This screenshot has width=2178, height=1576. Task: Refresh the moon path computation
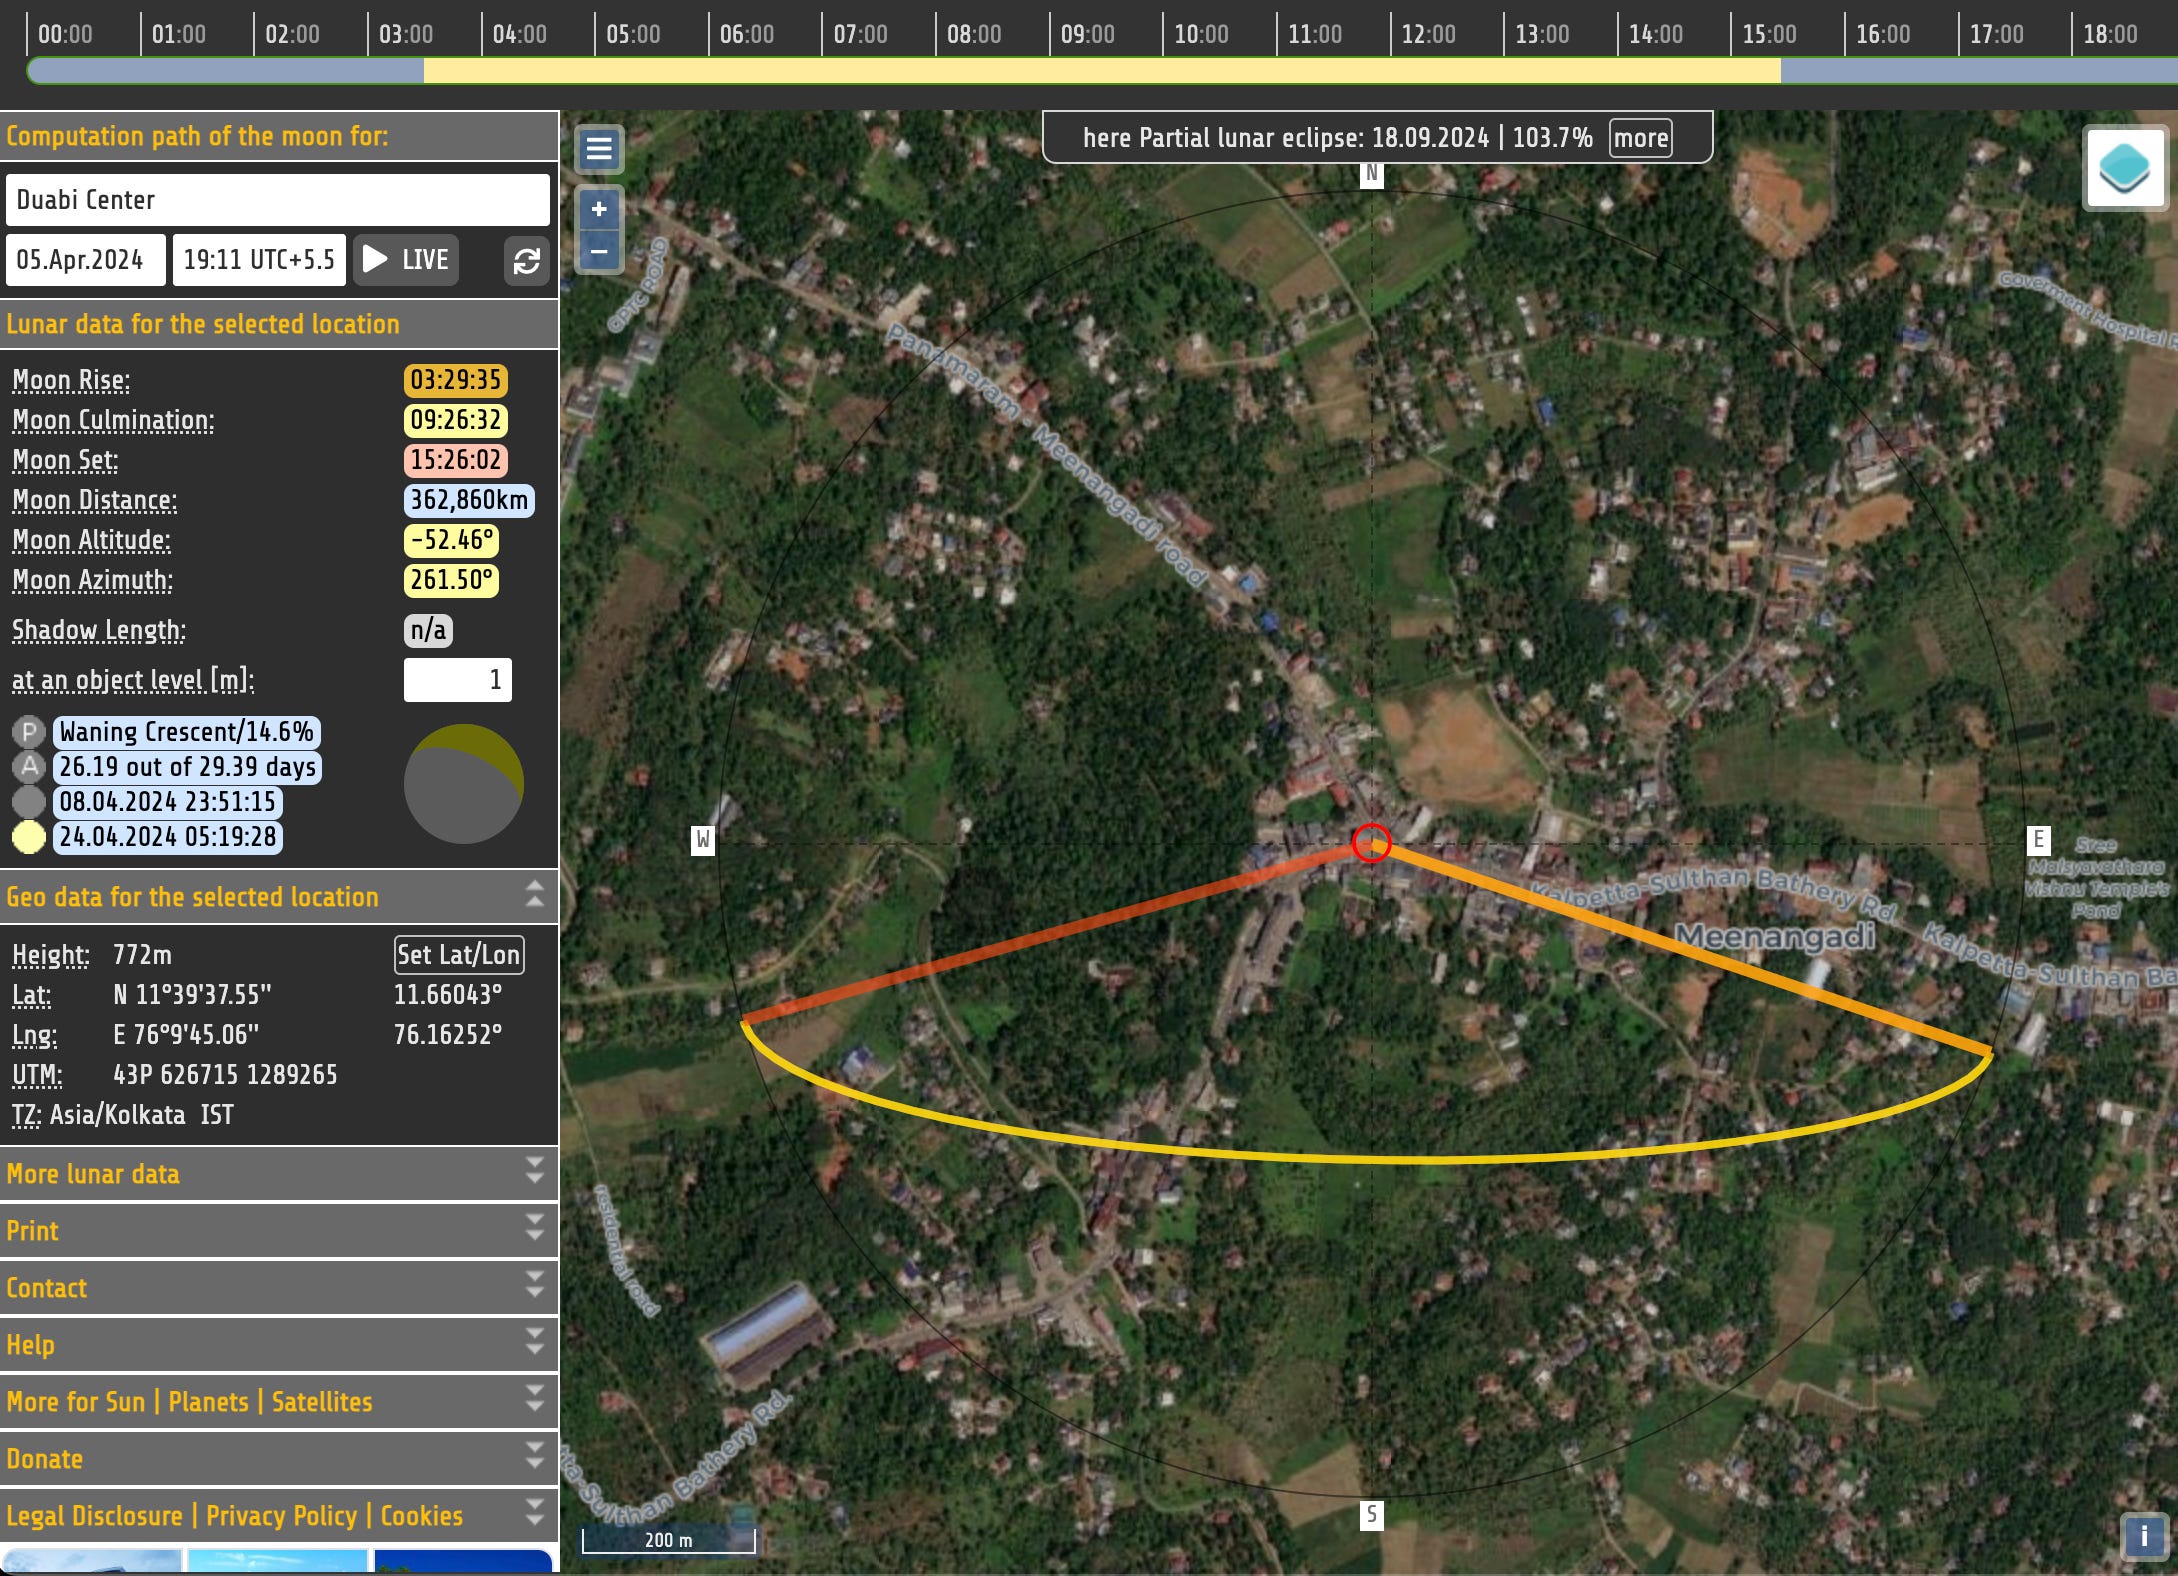(527, 260)
